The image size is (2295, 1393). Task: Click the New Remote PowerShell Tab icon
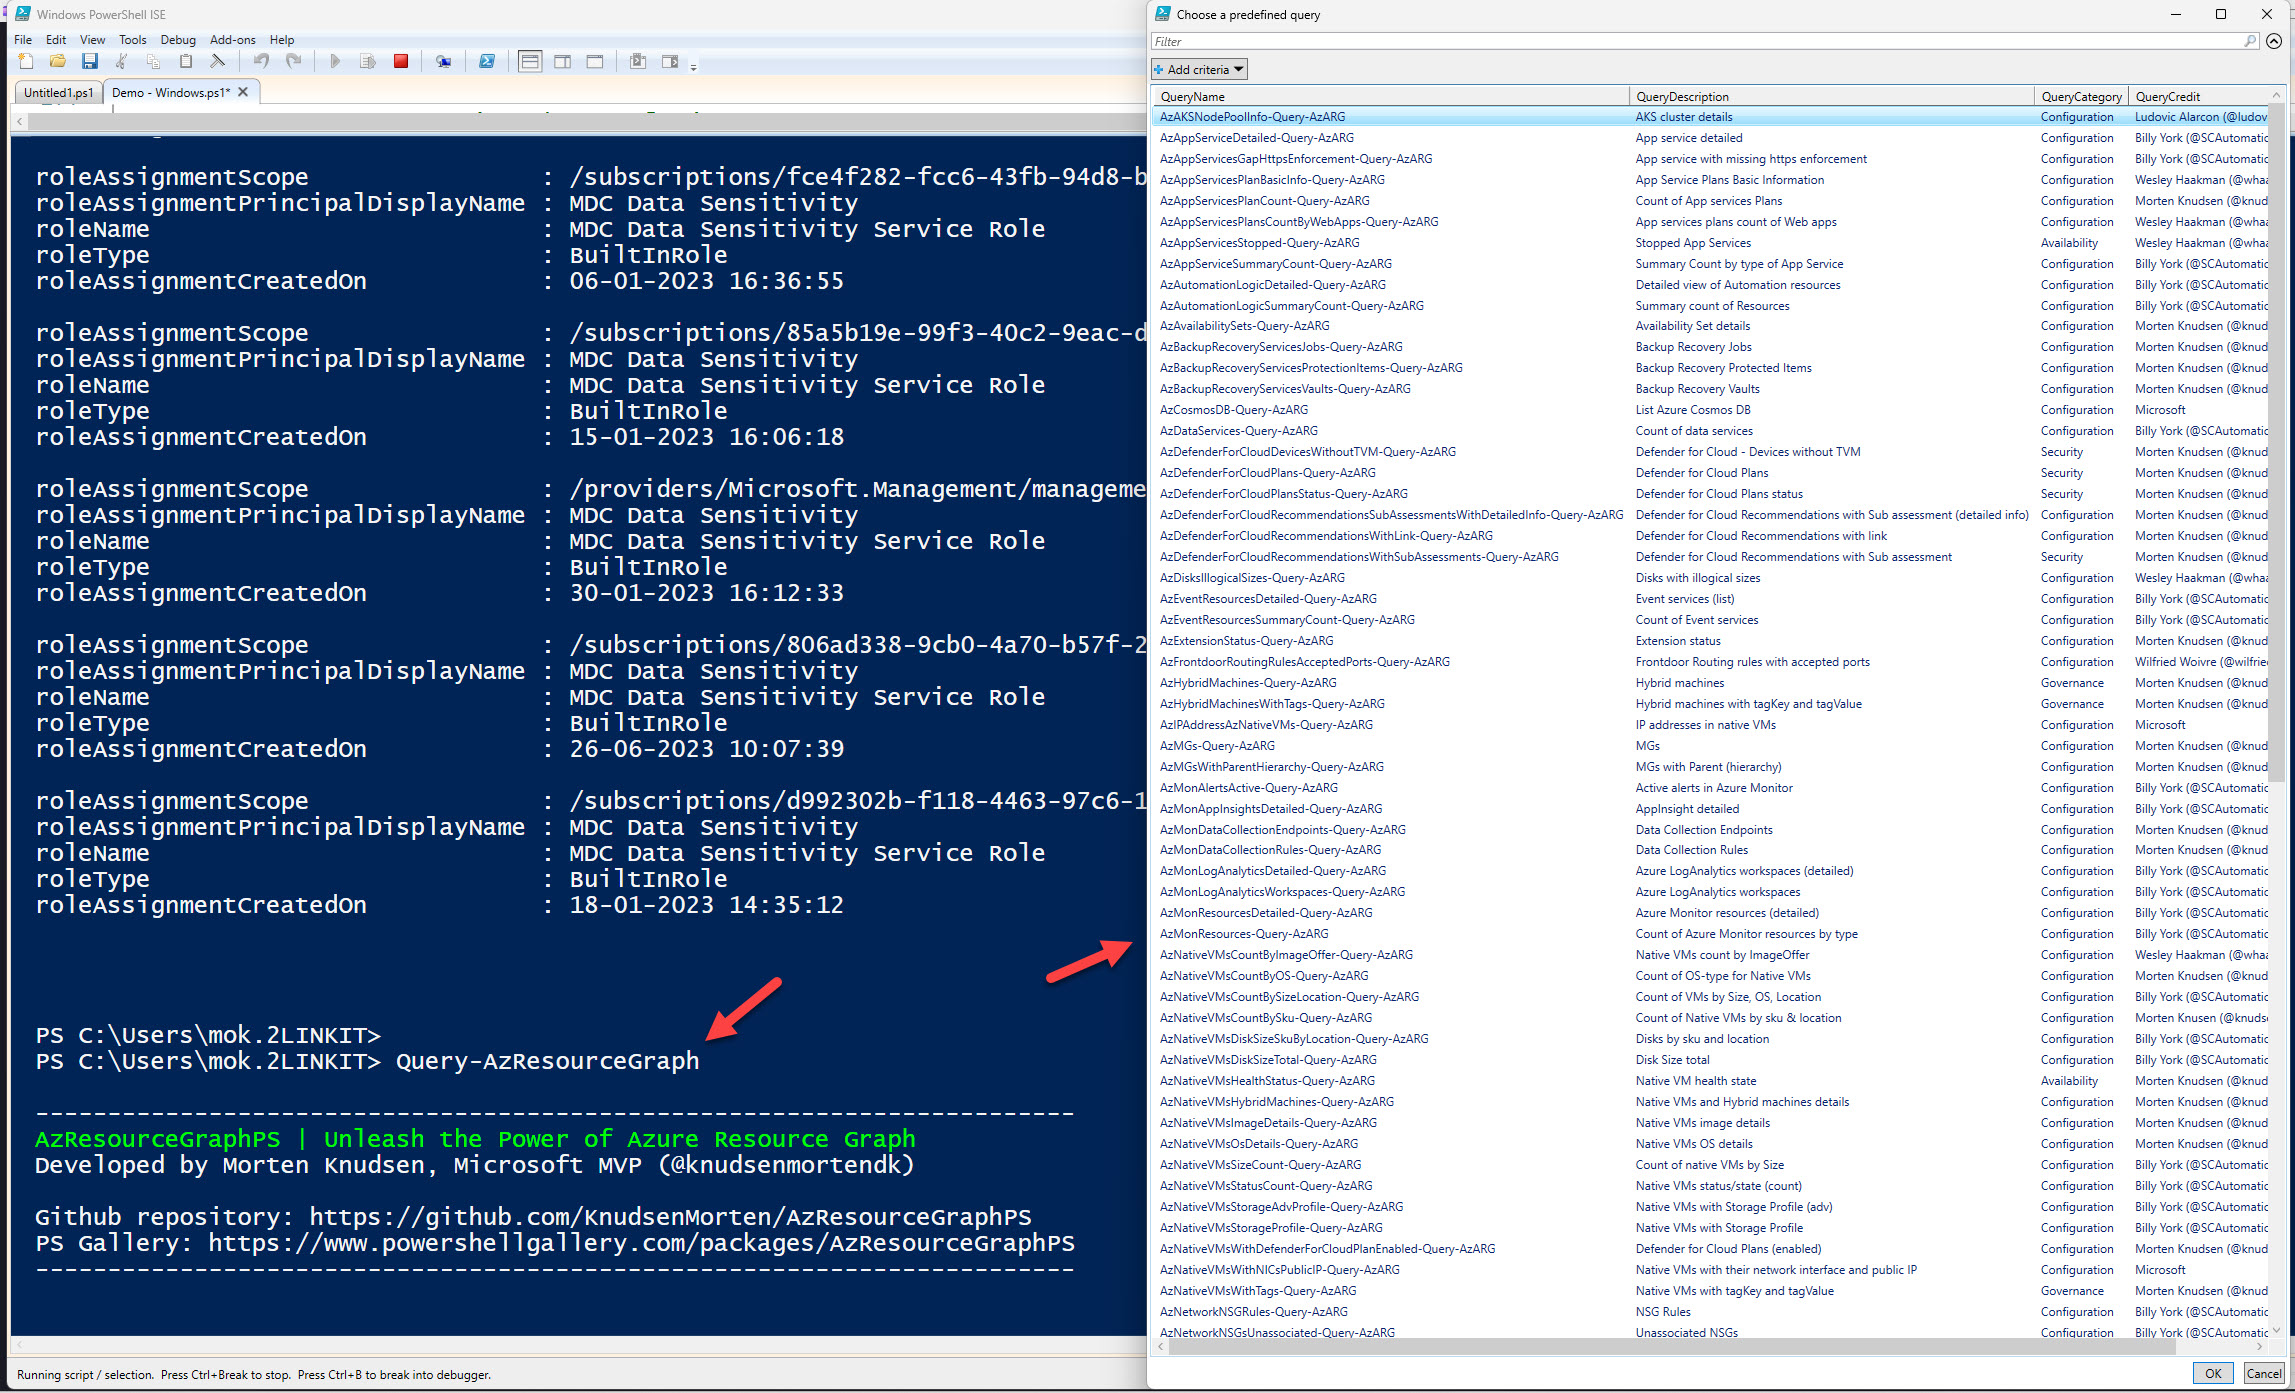coord(443,62)
